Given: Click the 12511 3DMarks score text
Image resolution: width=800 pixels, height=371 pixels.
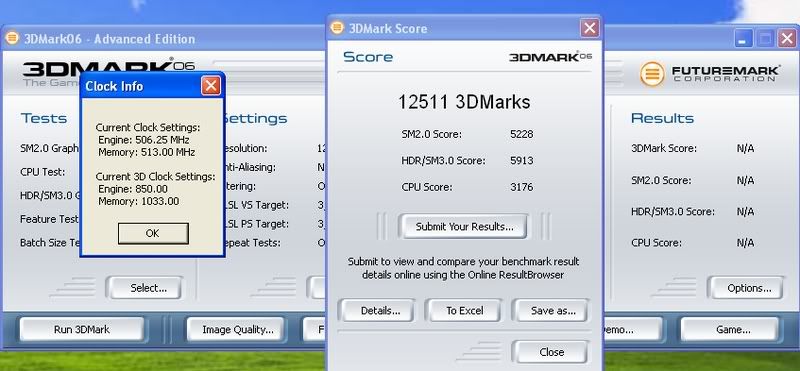Looking at the screenshot, I should click(464, 102).
